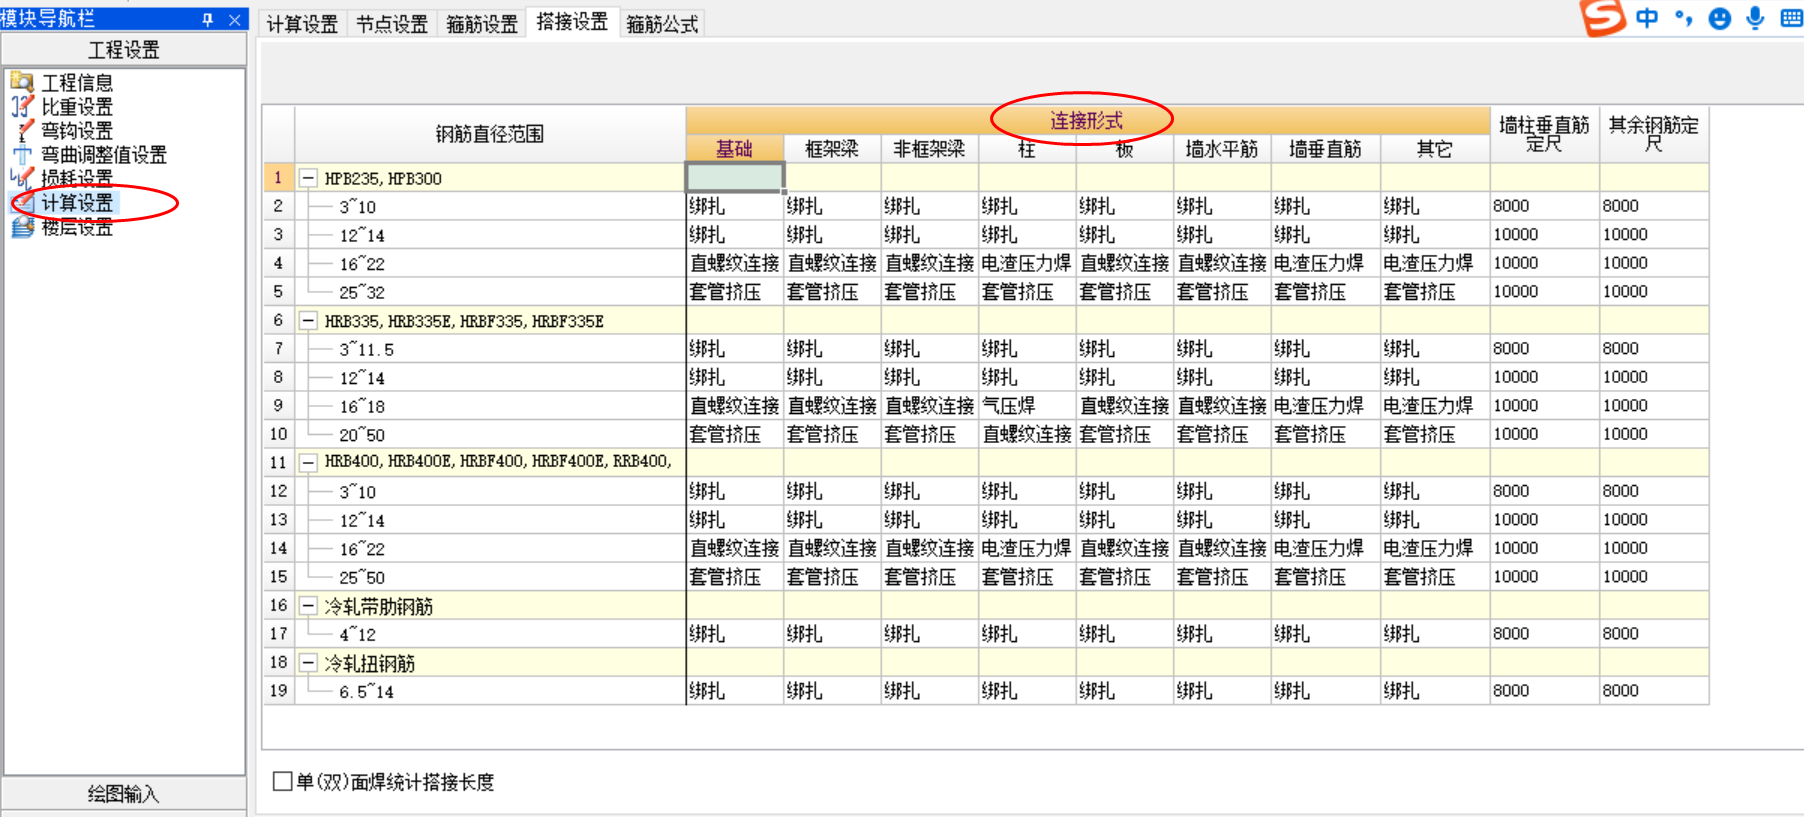Collapse the 冷轧扭钢筋 group

(309, 663)
